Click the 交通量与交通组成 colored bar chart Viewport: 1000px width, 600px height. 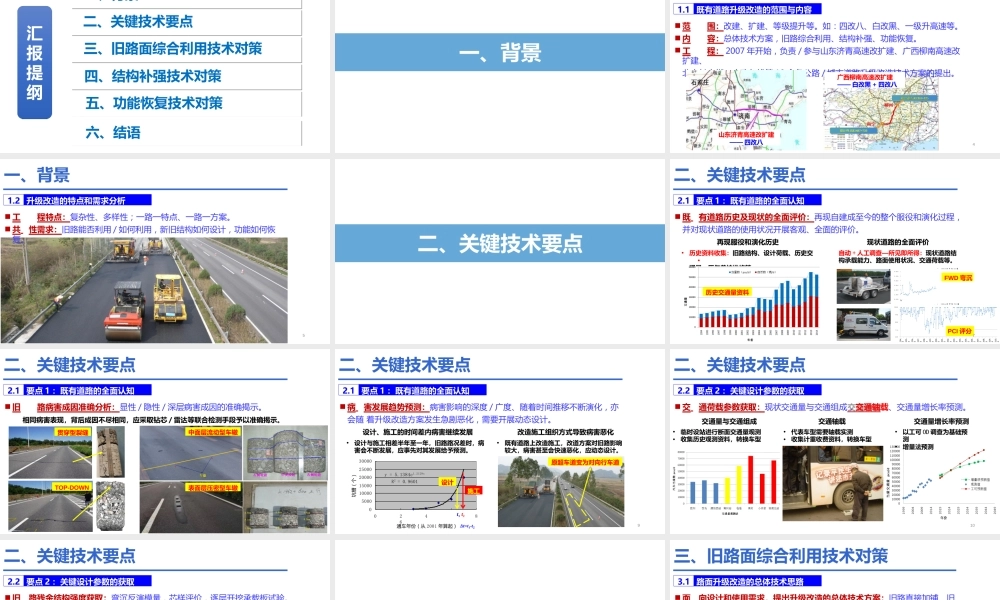(x=727, y=481)
